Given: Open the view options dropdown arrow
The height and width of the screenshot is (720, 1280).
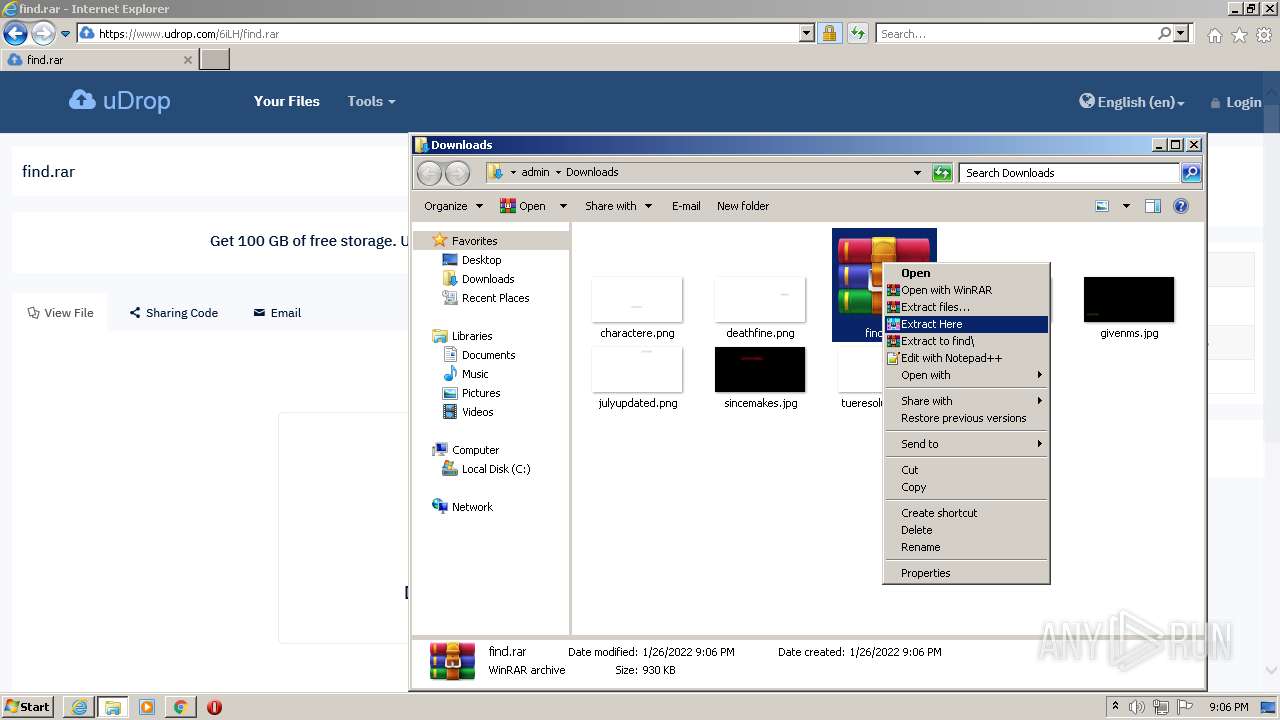Looking at the screenshot, I should (1126, 206).
